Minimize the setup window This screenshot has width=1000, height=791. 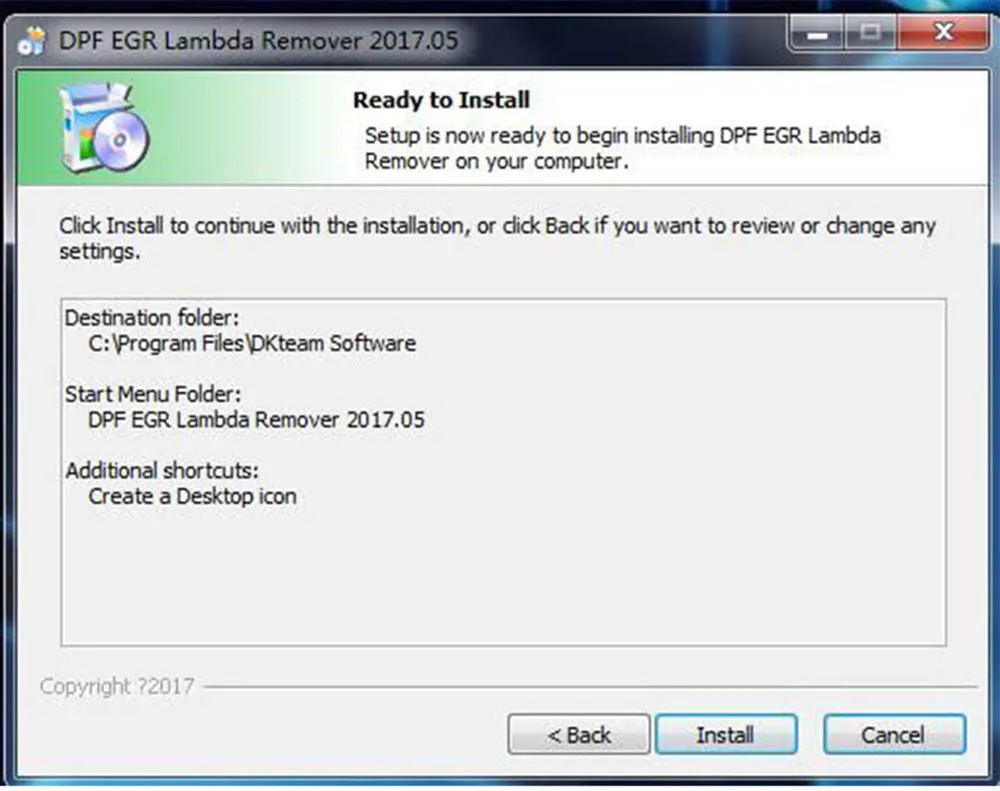pos(817,33)
